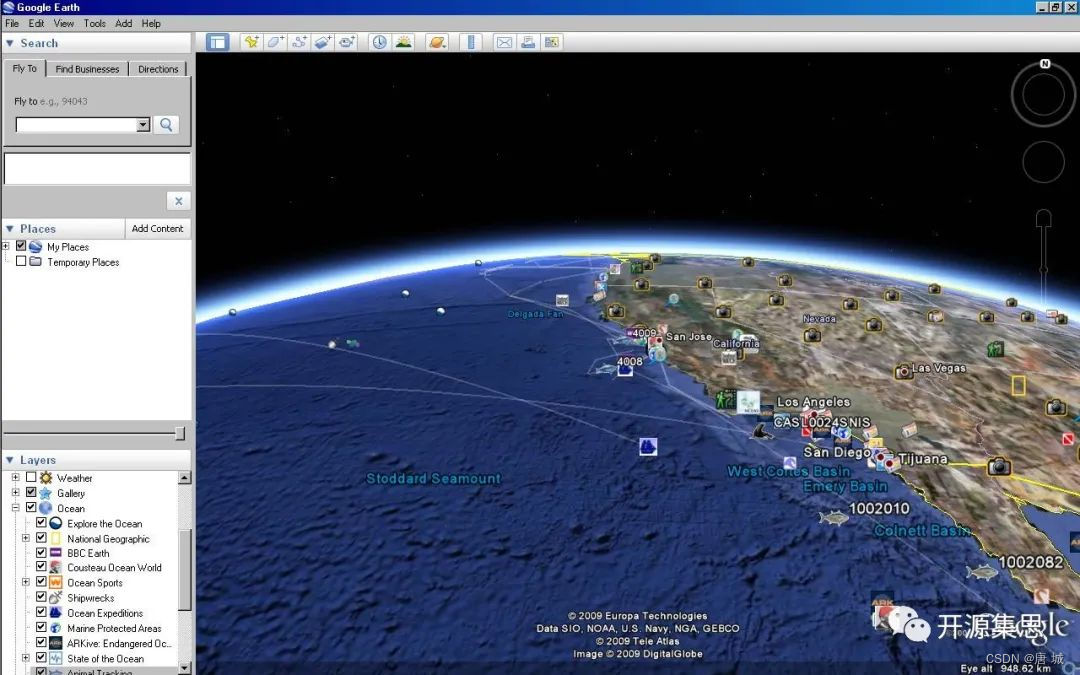This screenshot has width=1080, height=675.
Task: Click the whale tail marker near Los Angeles
Action: click(760, 432)
